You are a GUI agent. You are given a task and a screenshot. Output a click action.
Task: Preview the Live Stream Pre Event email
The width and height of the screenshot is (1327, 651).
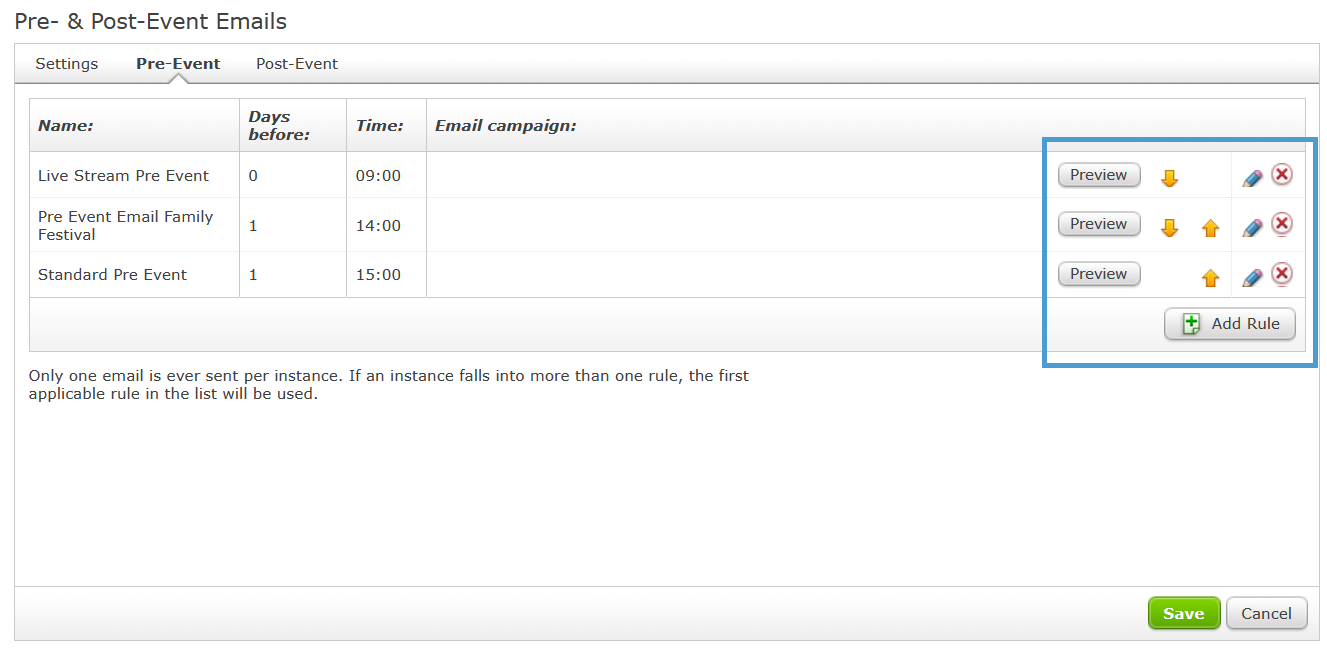pyautogui.click(x=1099, y=175)
